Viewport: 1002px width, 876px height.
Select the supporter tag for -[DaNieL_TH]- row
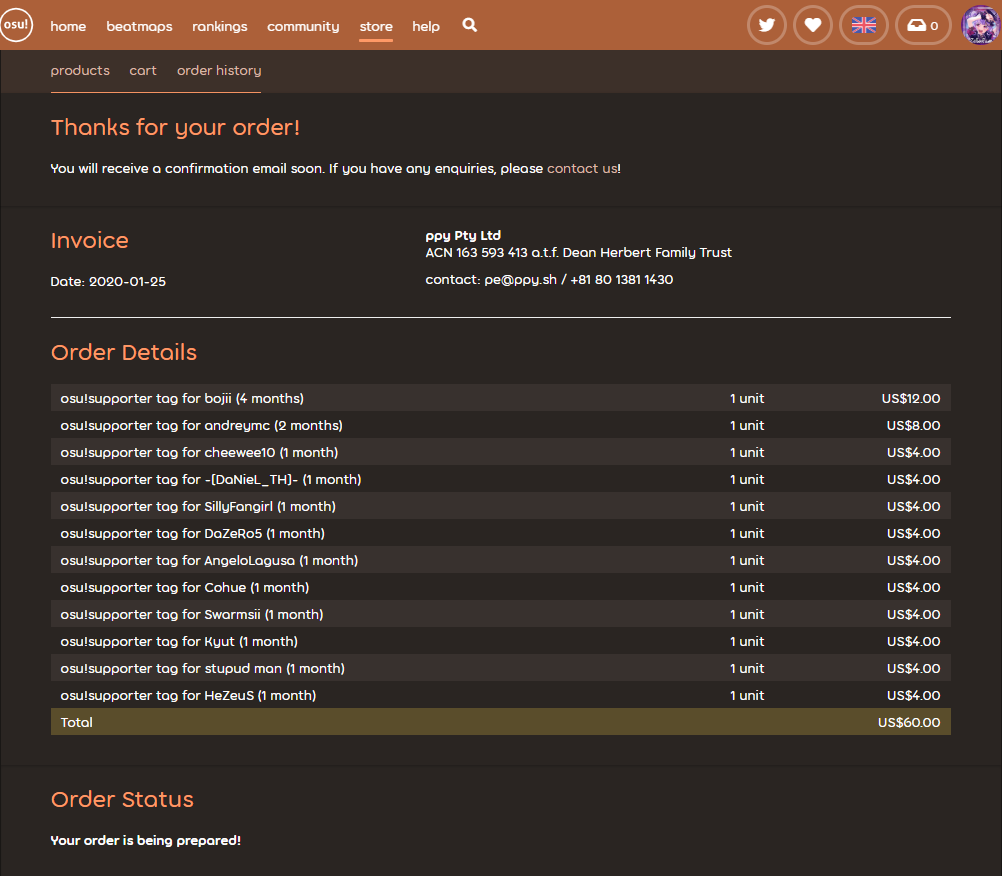pyautogui.click(x=501, y=479)
